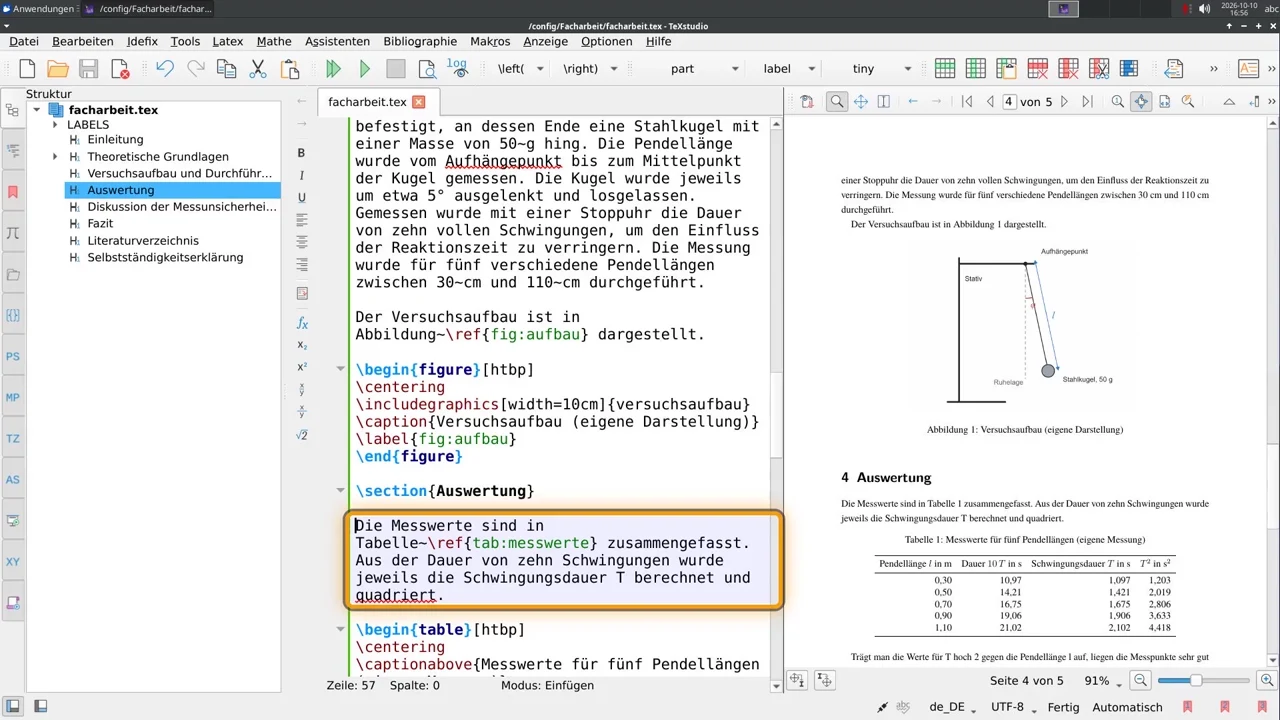Select Fazit in the structure tree
Image resolution: width=1280 pixels, height=720 pixels.
pos(100,224)
